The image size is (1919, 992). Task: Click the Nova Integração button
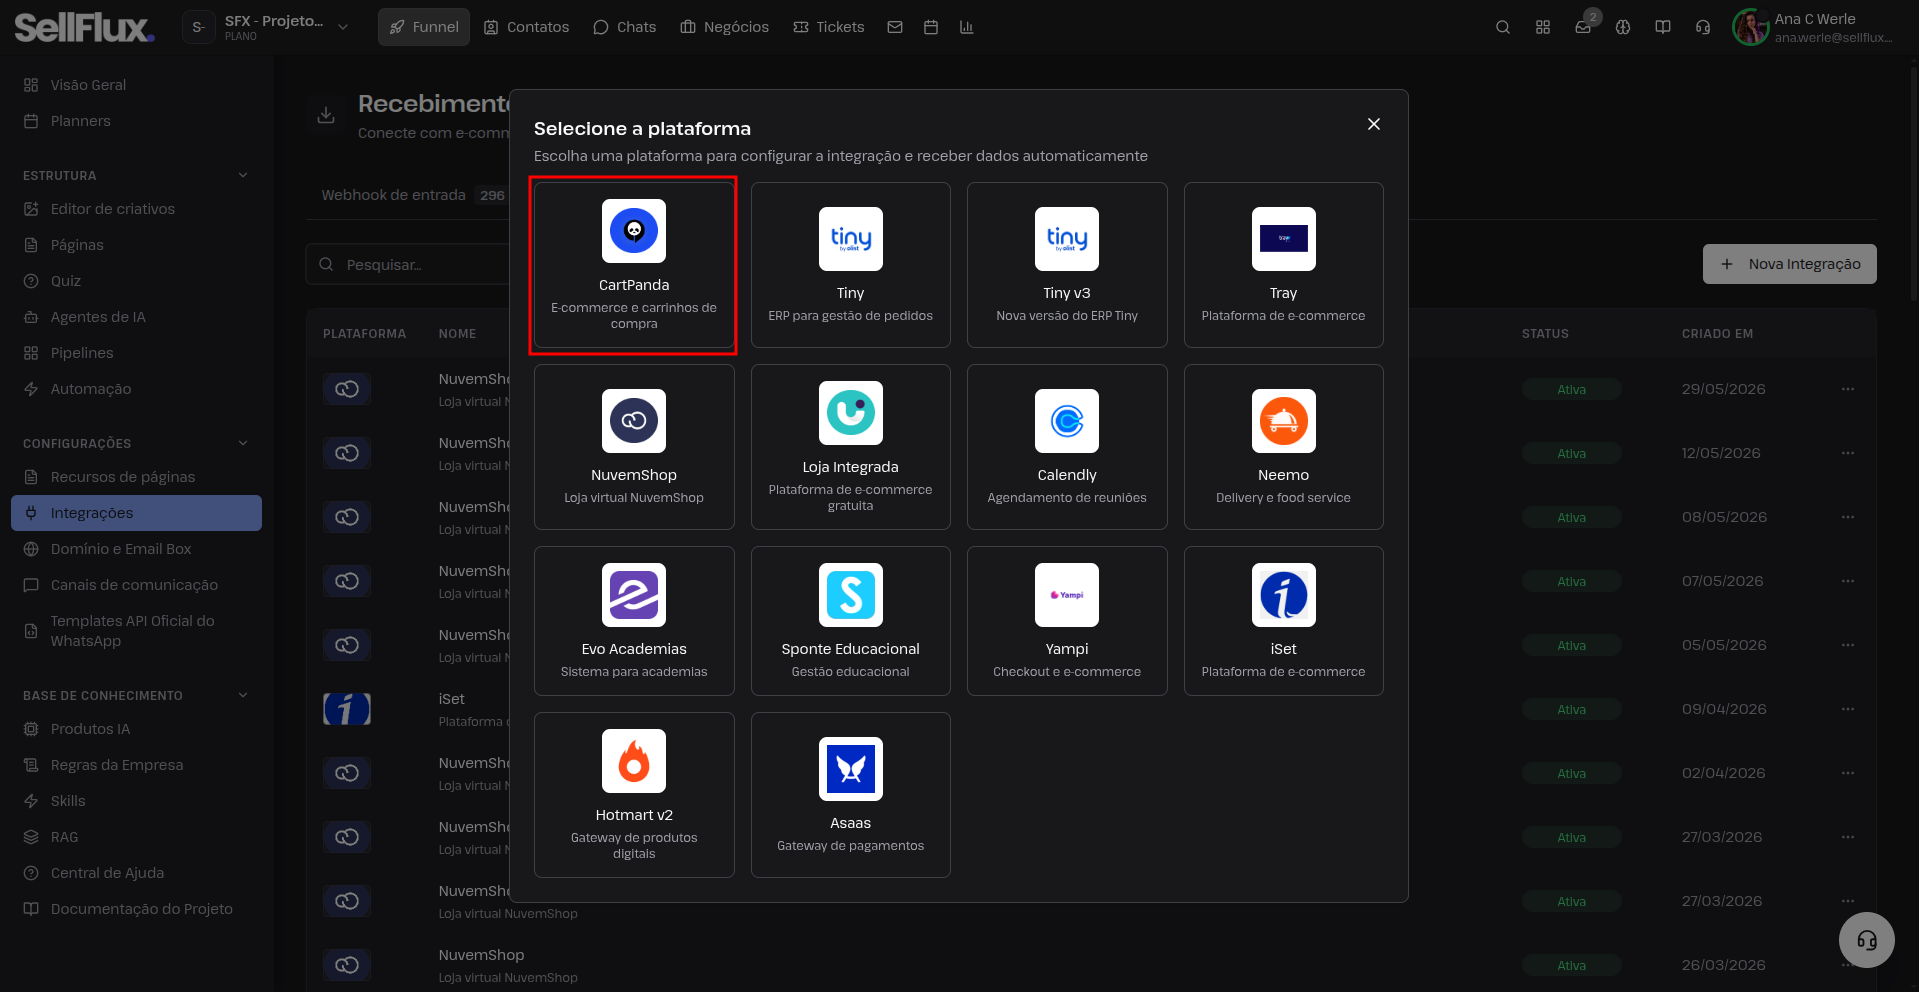1790,264
